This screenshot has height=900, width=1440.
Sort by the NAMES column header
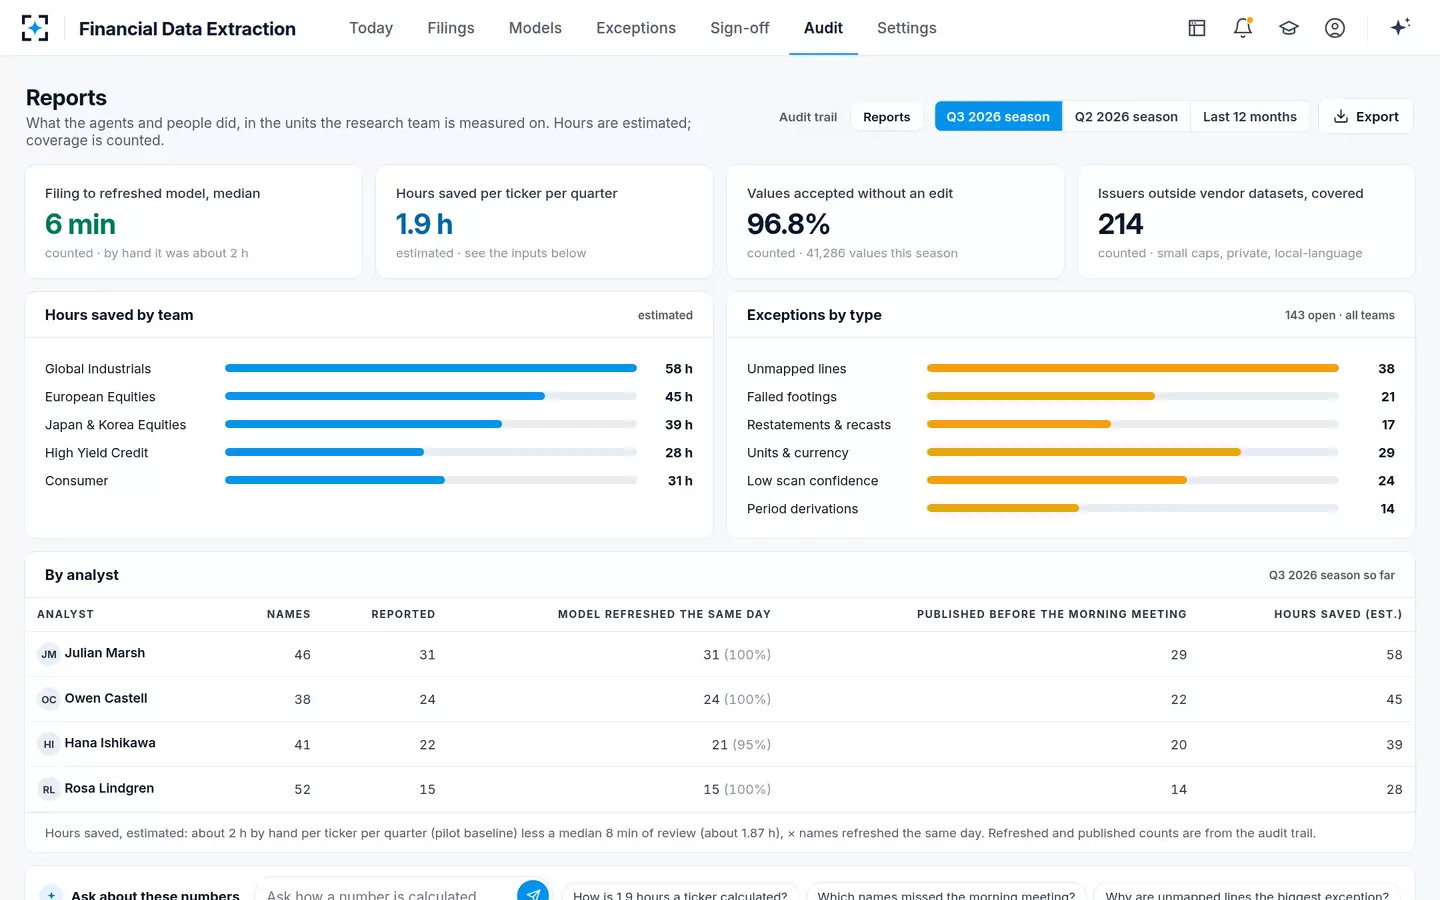(x=288, y=614)
